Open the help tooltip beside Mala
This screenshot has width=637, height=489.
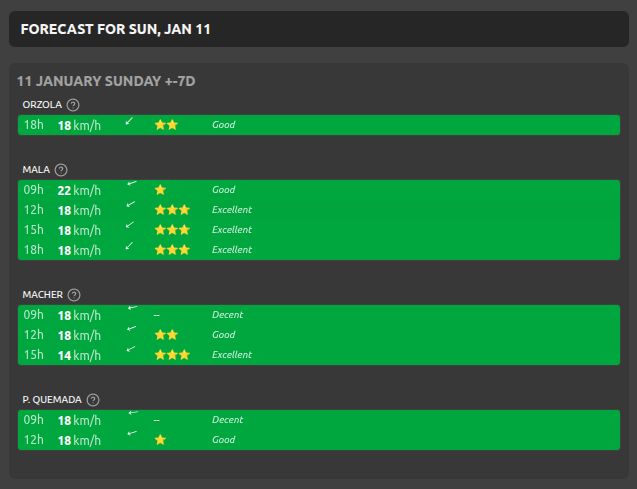61,170
